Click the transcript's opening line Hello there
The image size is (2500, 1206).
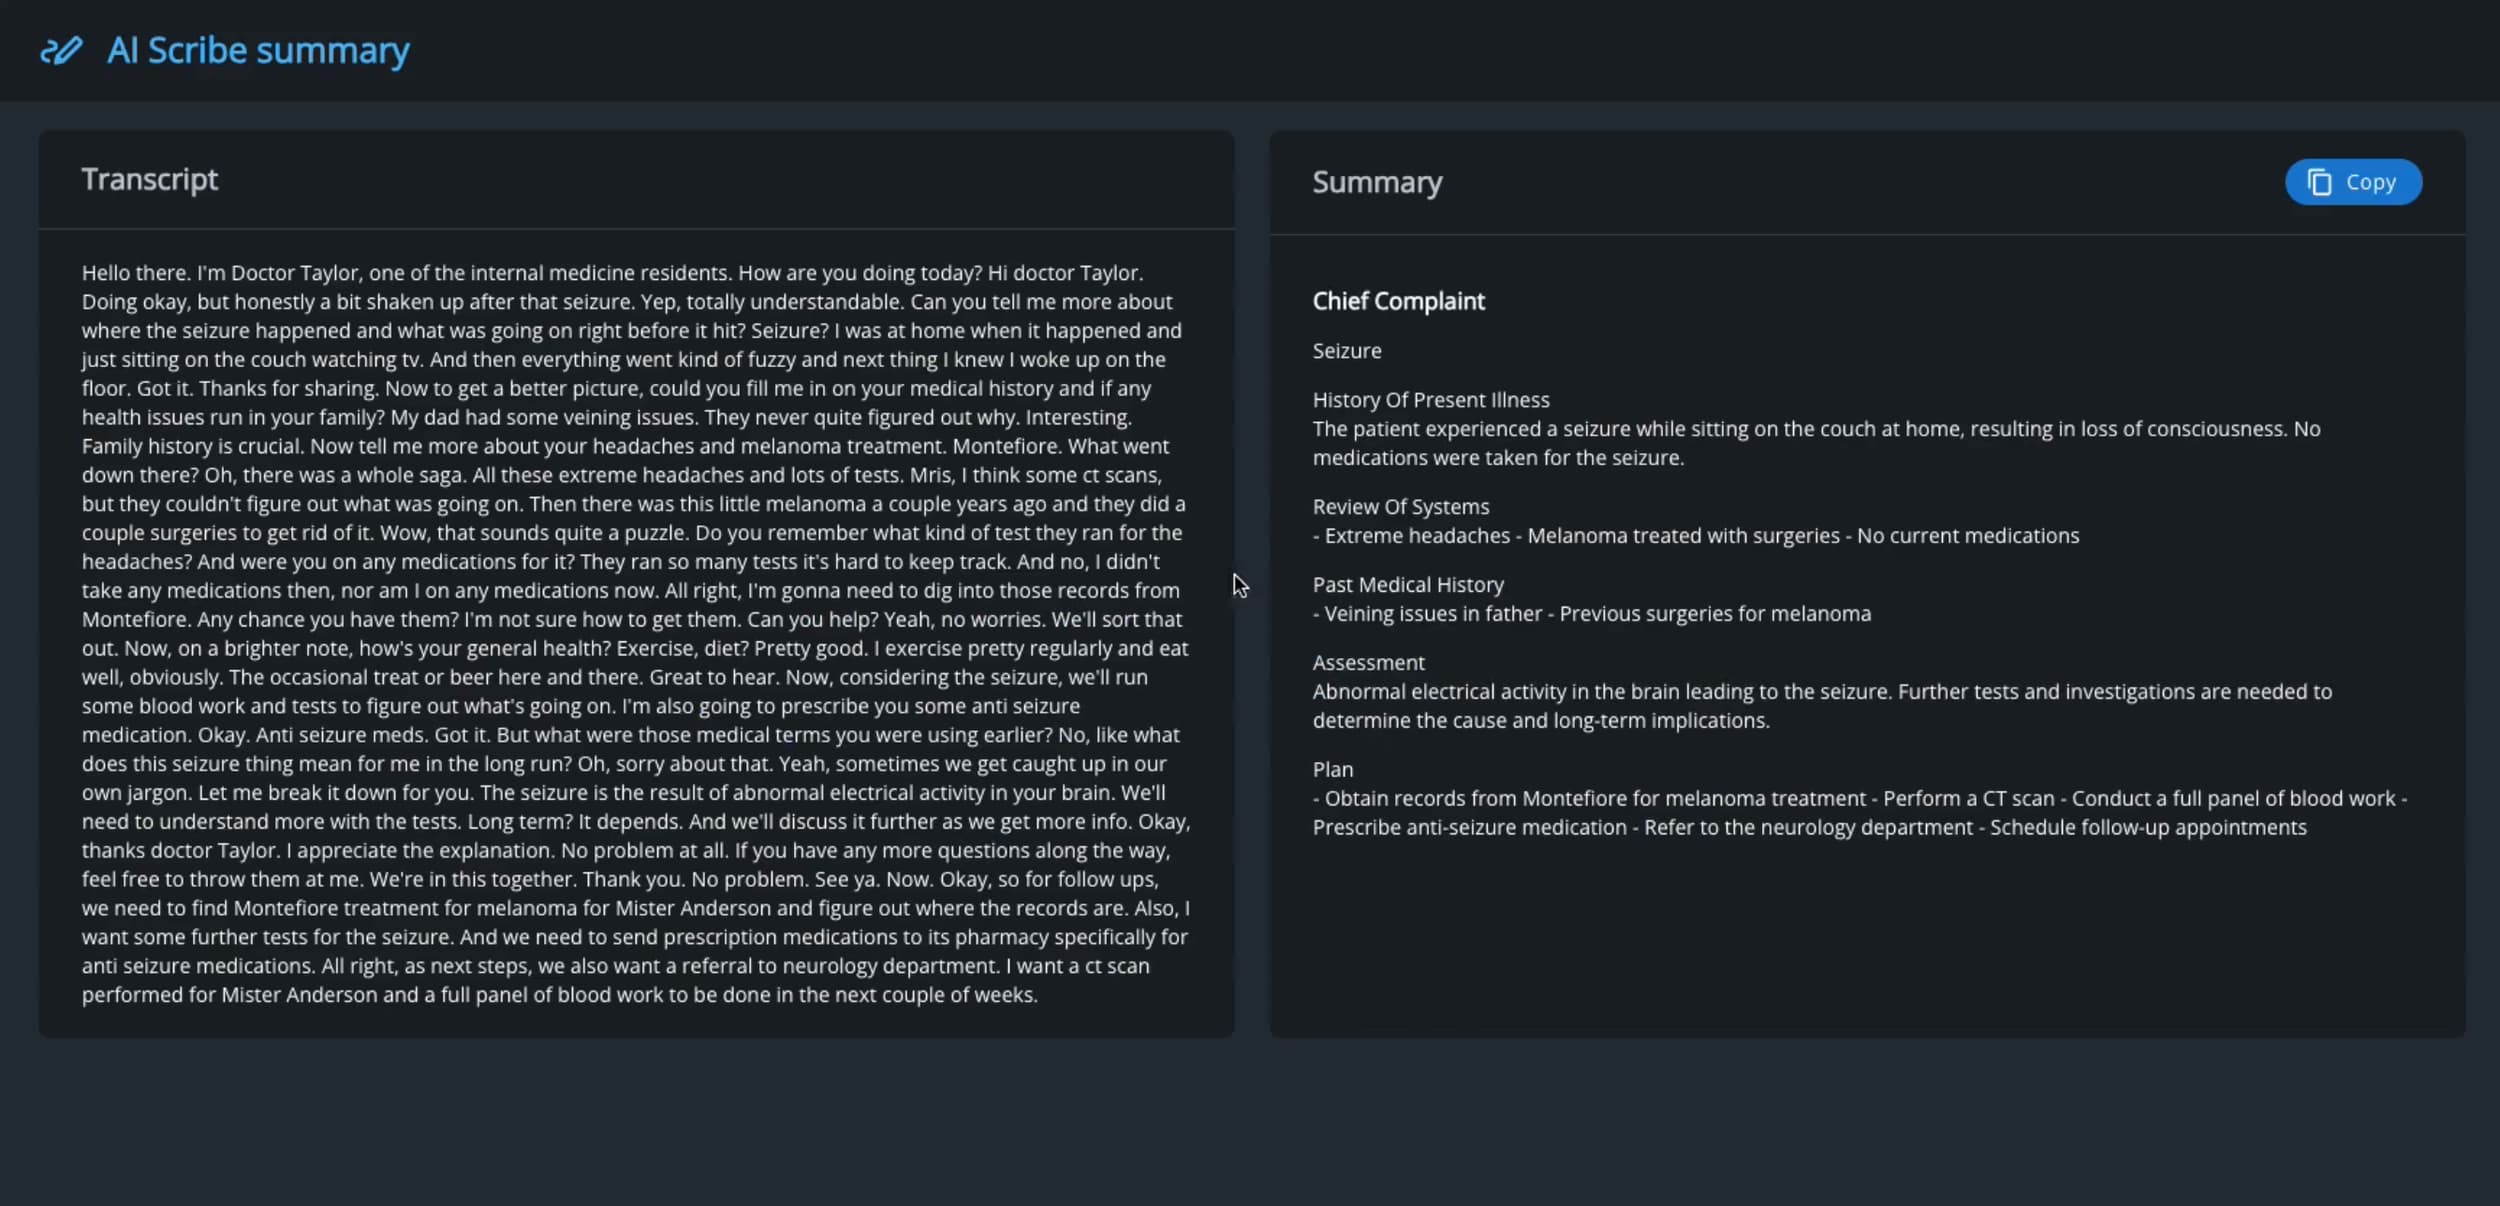click(x=612, y=273)
